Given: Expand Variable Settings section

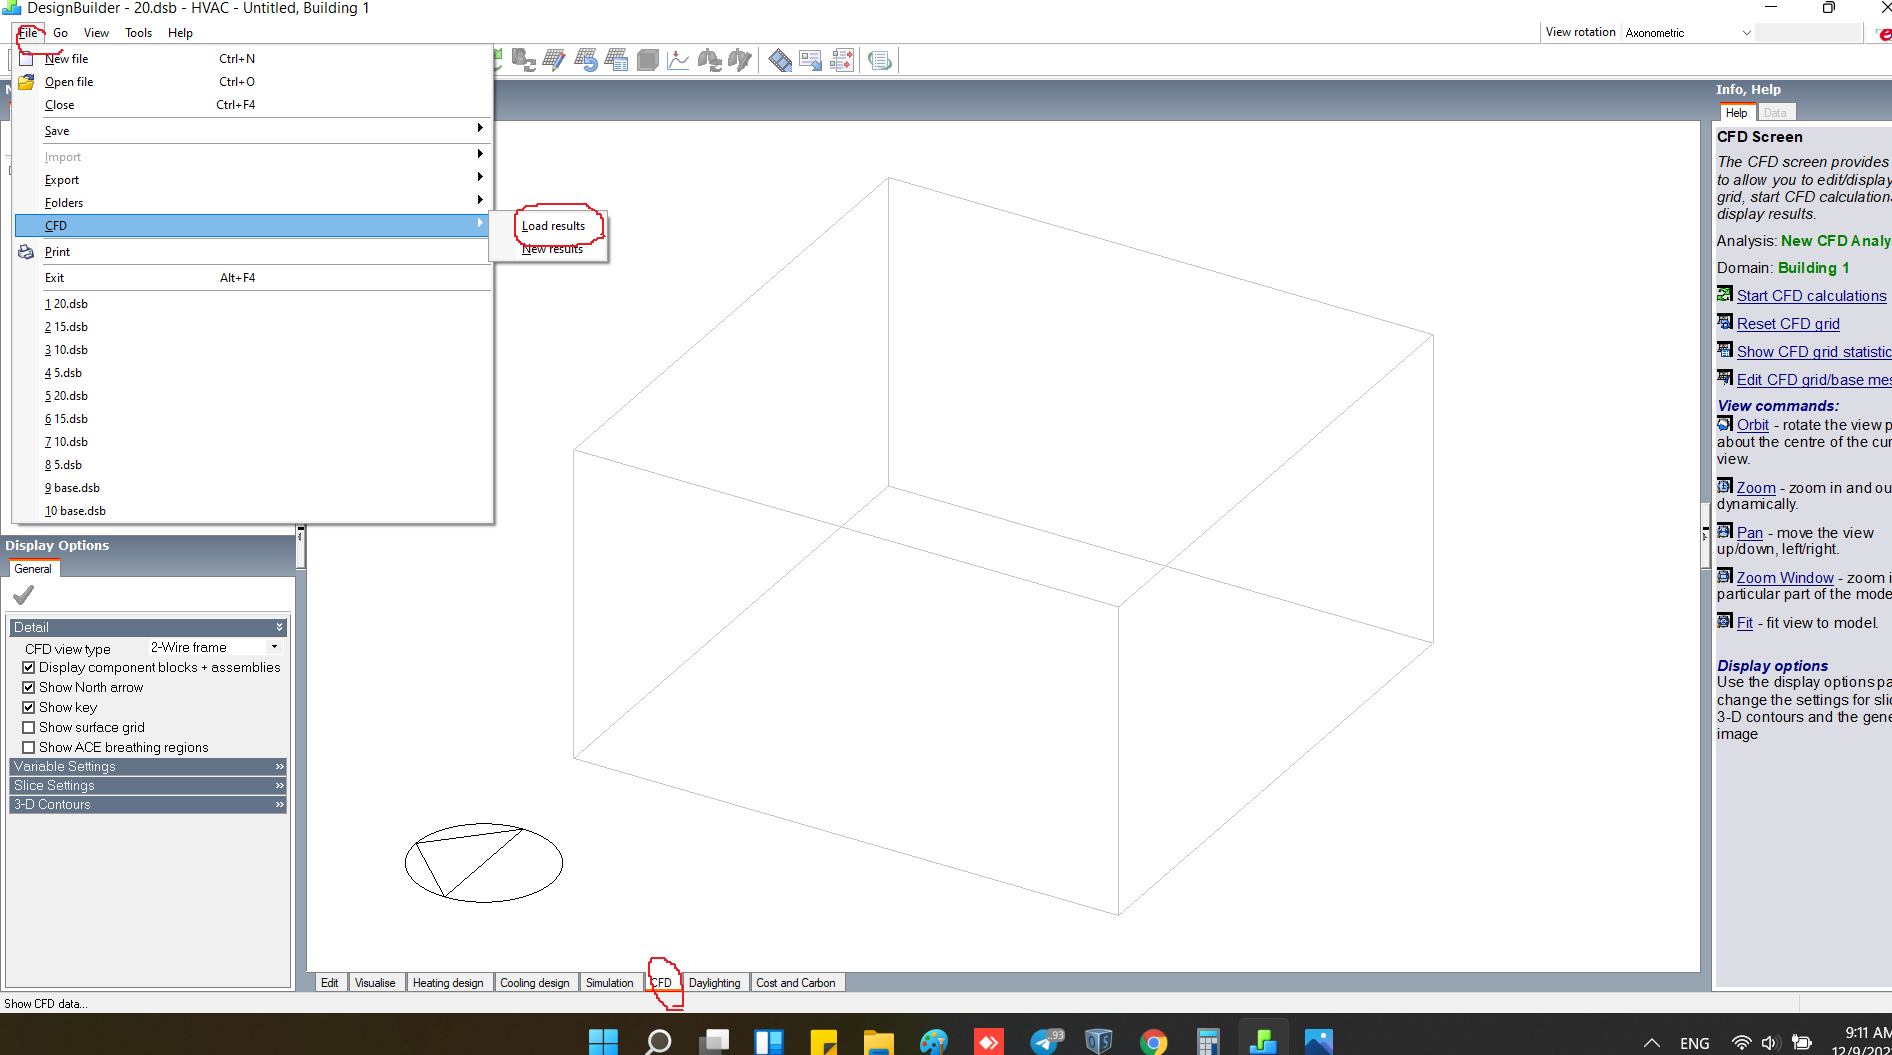Looking at the screenshot, I should 148,766.
